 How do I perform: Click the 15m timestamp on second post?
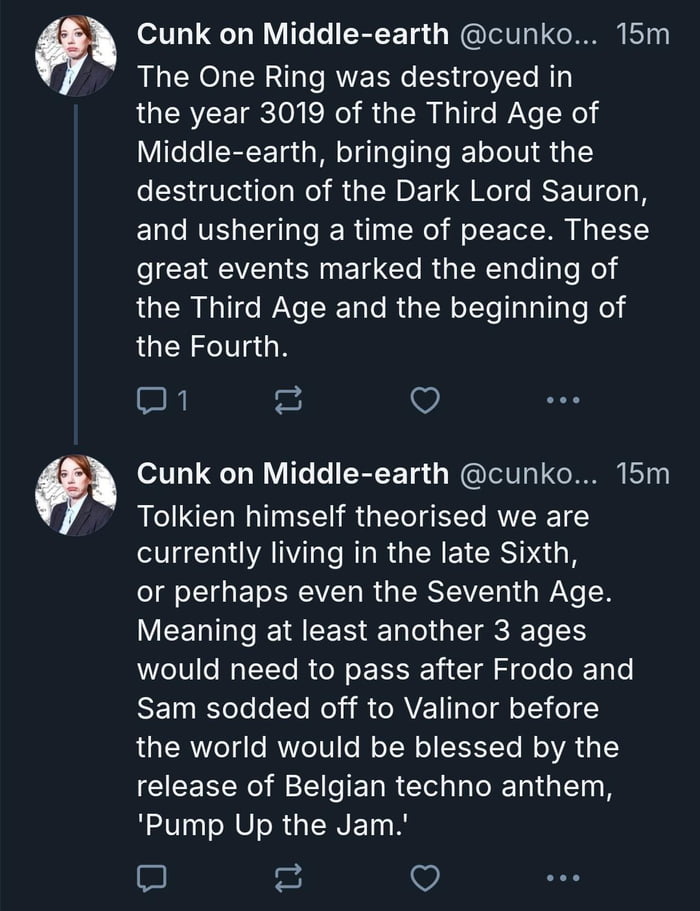click(644, 473)
